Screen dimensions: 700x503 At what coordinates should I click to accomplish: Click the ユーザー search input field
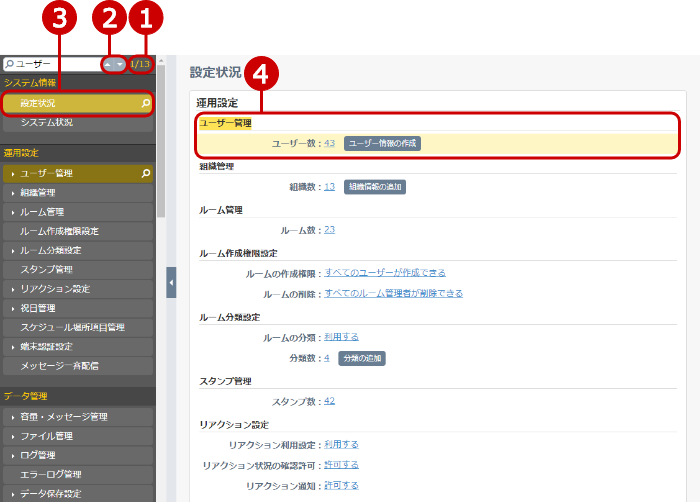pos(53,64)
